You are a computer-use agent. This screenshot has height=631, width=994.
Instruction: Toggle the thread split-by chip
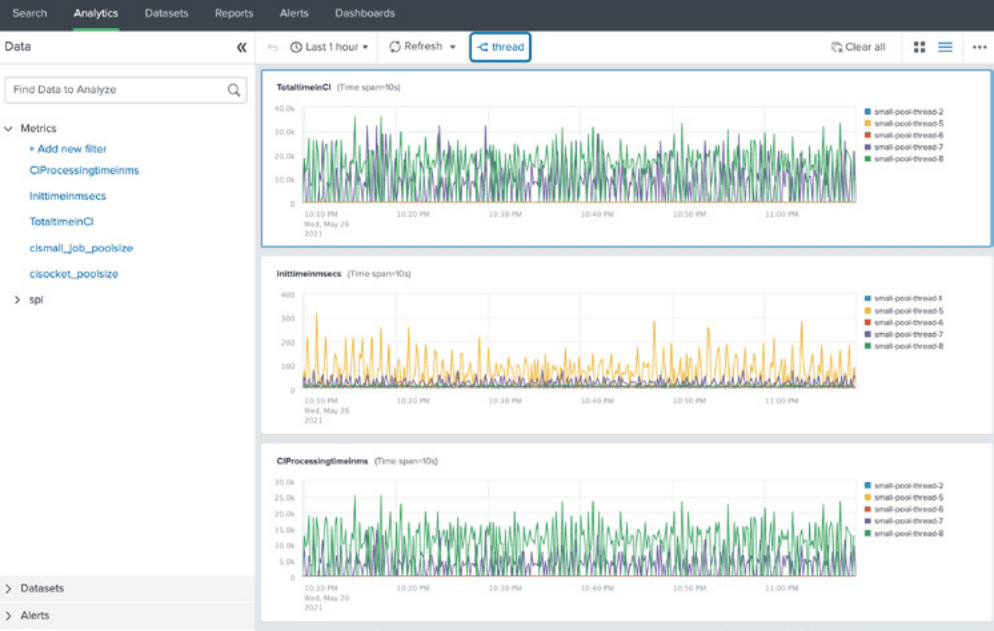coord(500,46)
